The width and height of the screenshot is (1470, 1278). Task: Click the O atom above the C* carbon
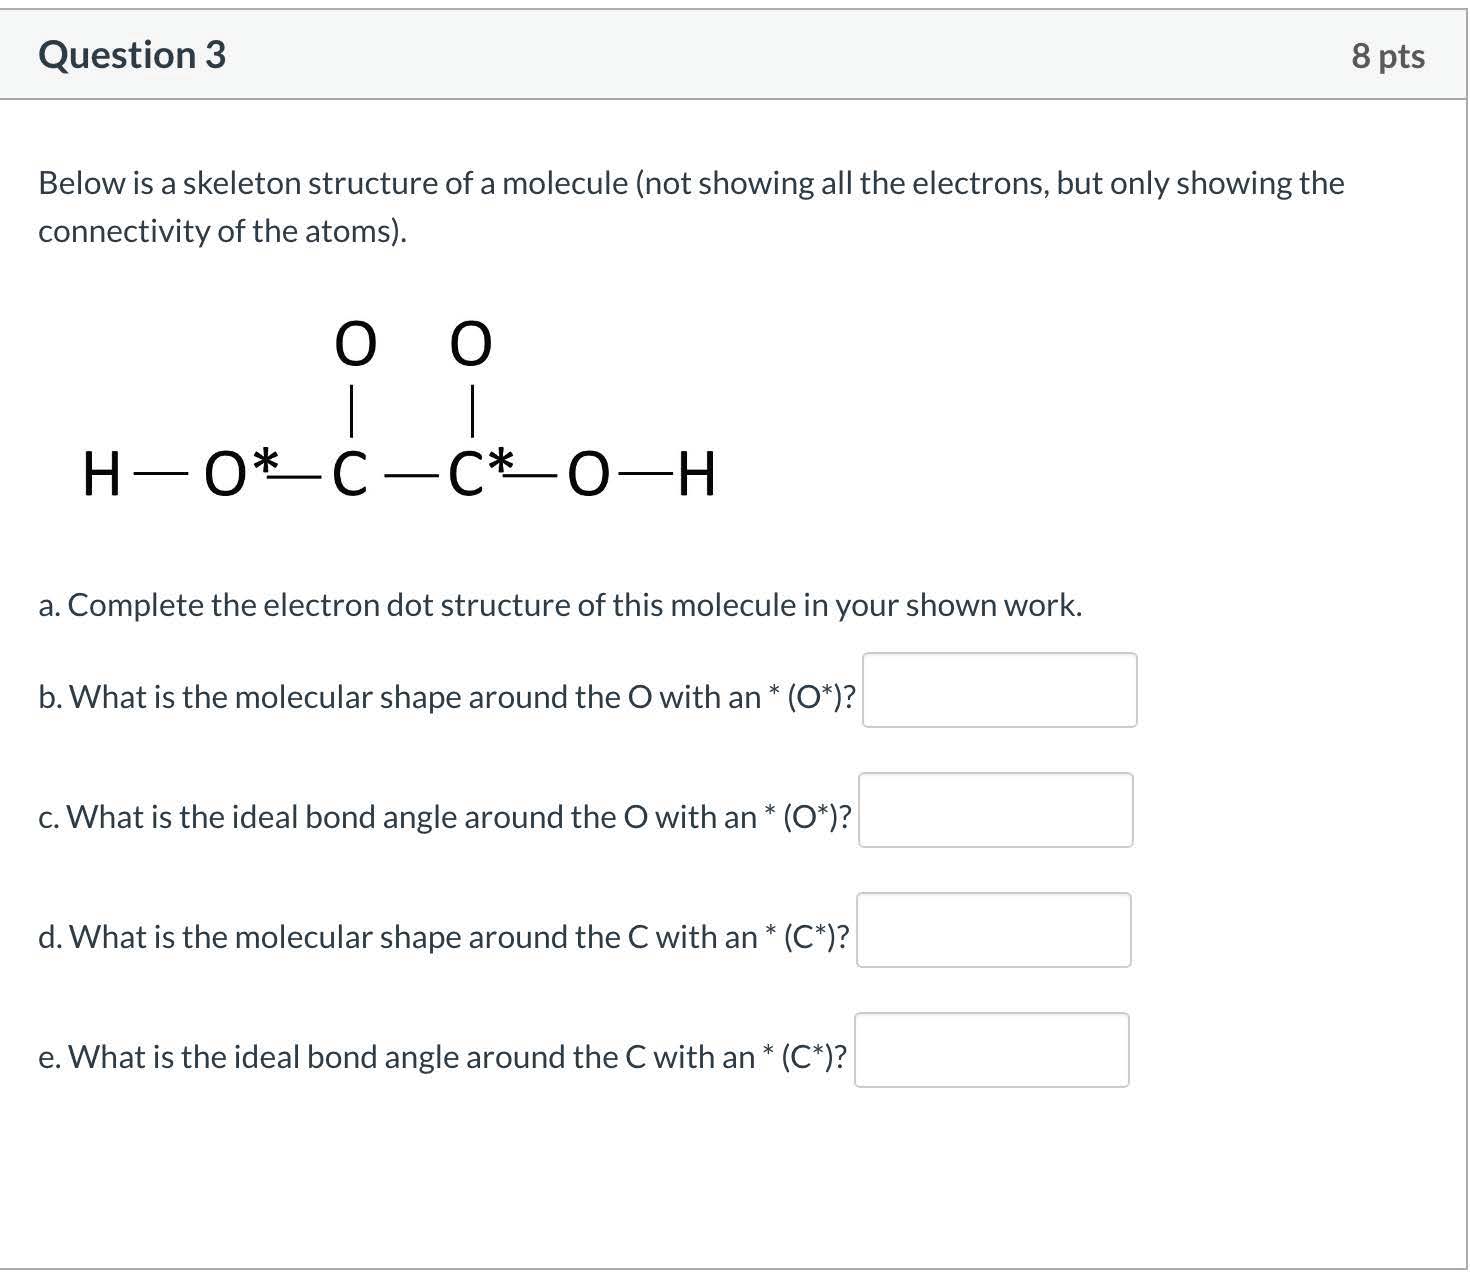point(471,344)
